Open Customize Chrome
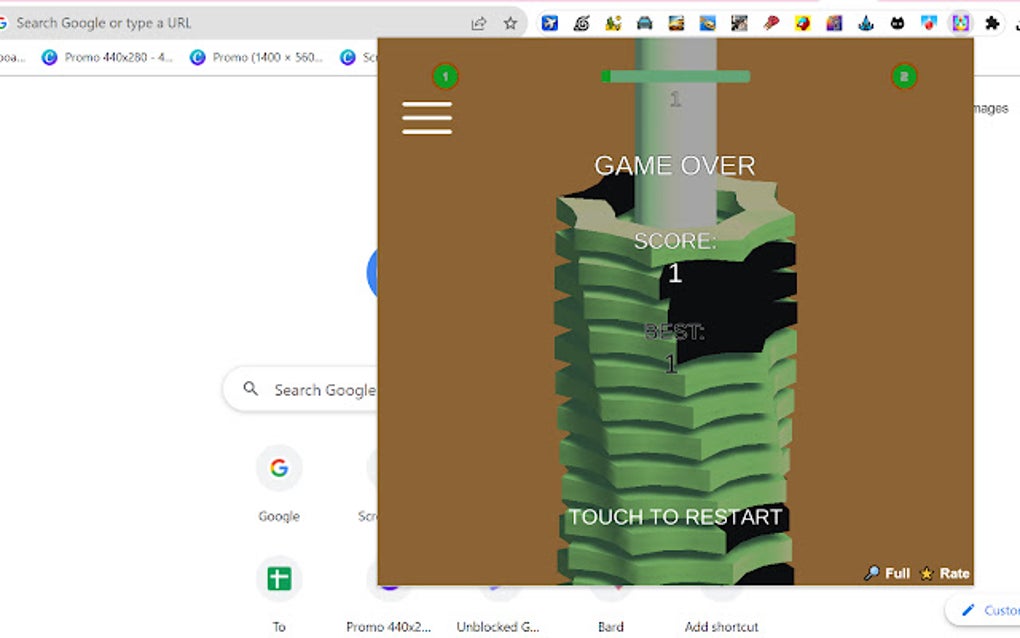The height and width of the screenshot is (638, 1020). click(990, 610)
